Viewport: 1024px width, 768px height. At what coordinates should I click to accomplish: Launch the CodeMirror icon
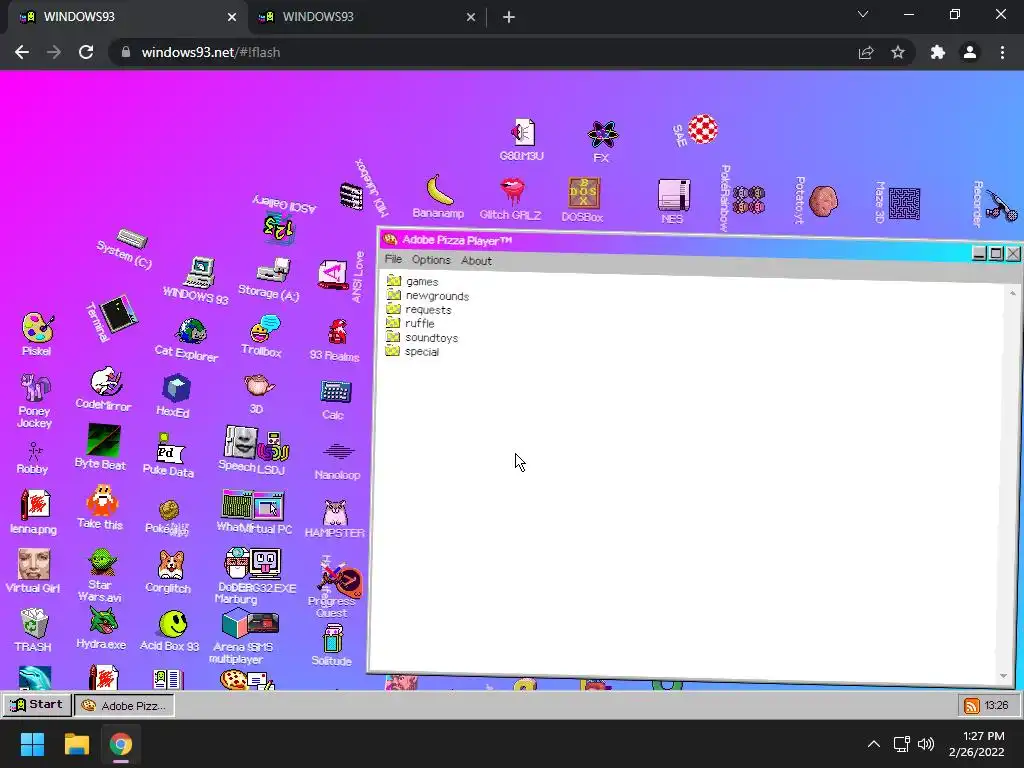[x=106, y=381]
